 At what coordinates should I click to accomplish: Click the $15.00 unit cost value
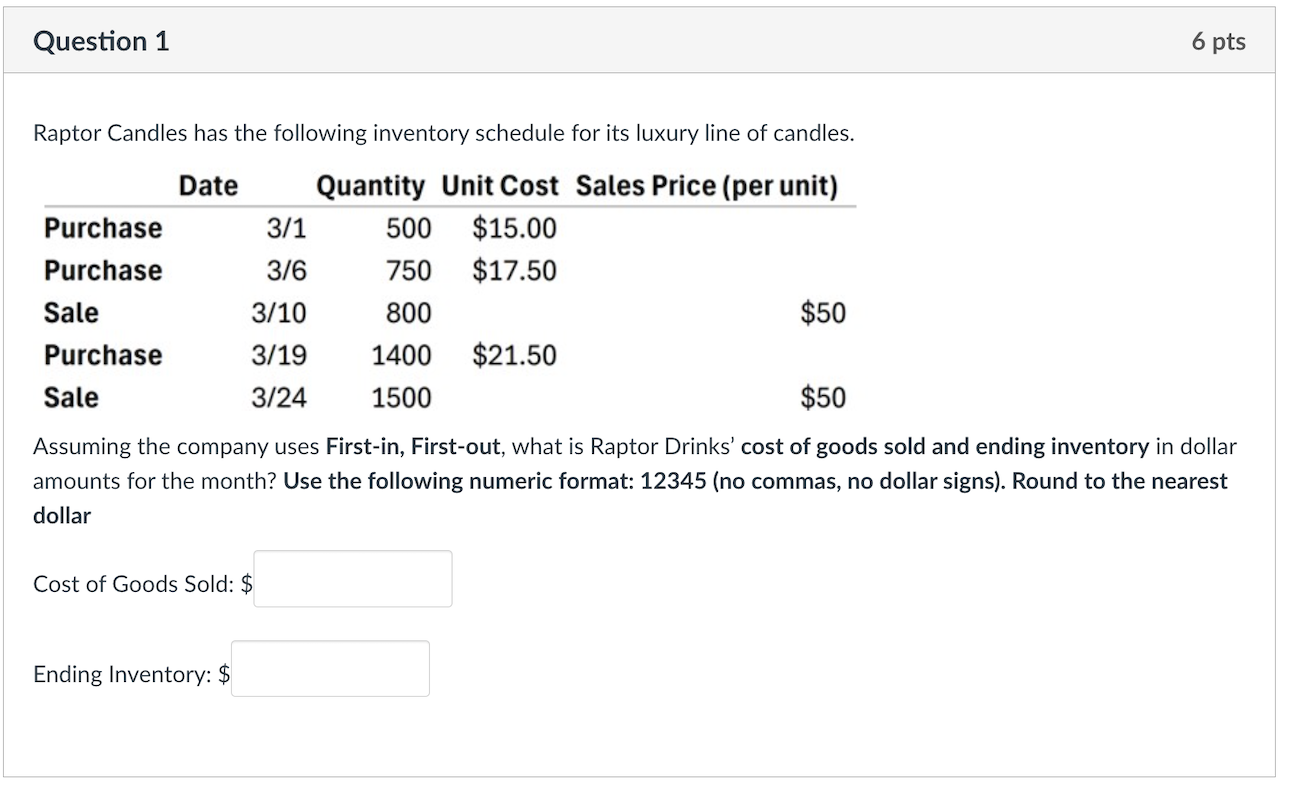pos(513,228)
